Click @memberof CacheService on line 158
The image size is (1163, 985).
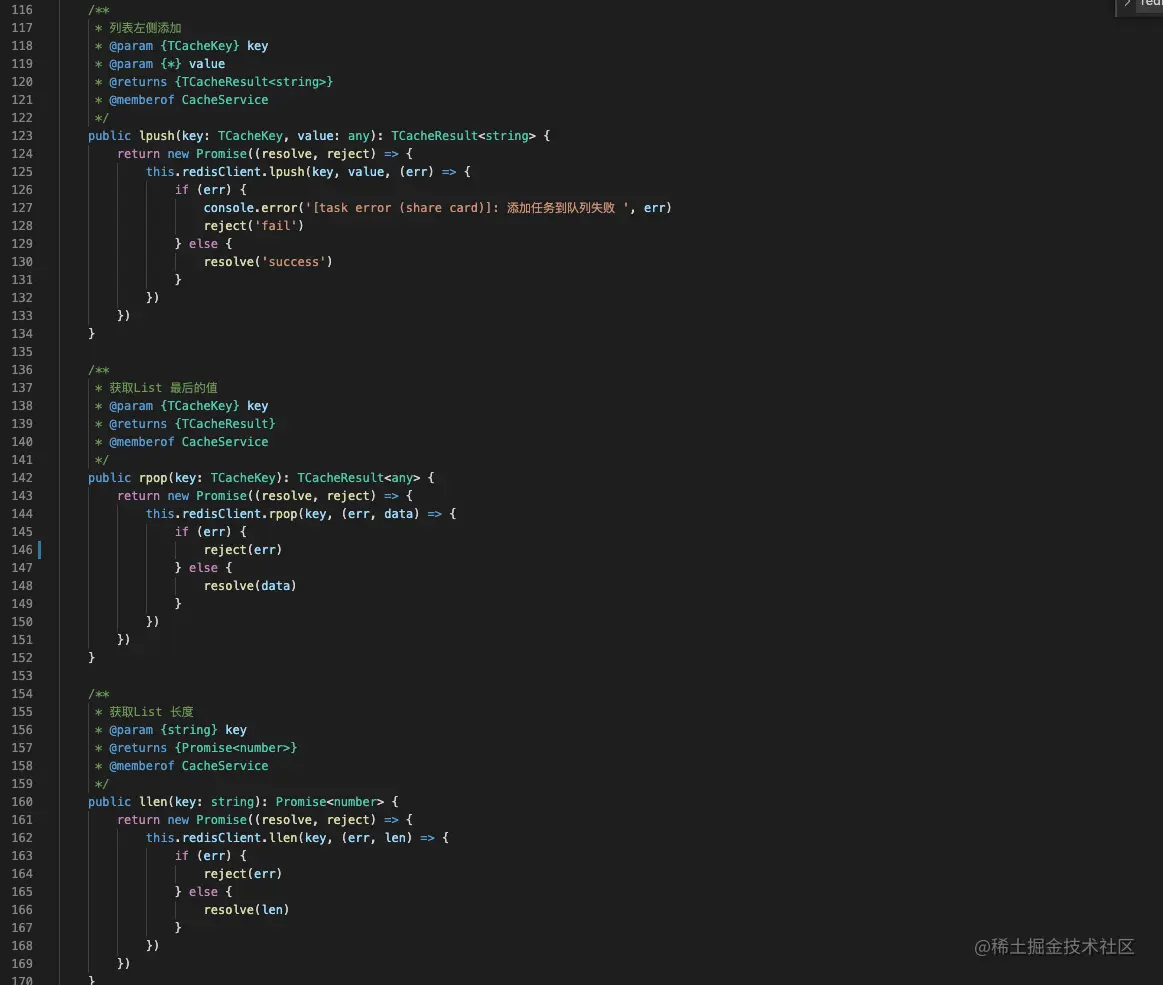pos(188,766)
